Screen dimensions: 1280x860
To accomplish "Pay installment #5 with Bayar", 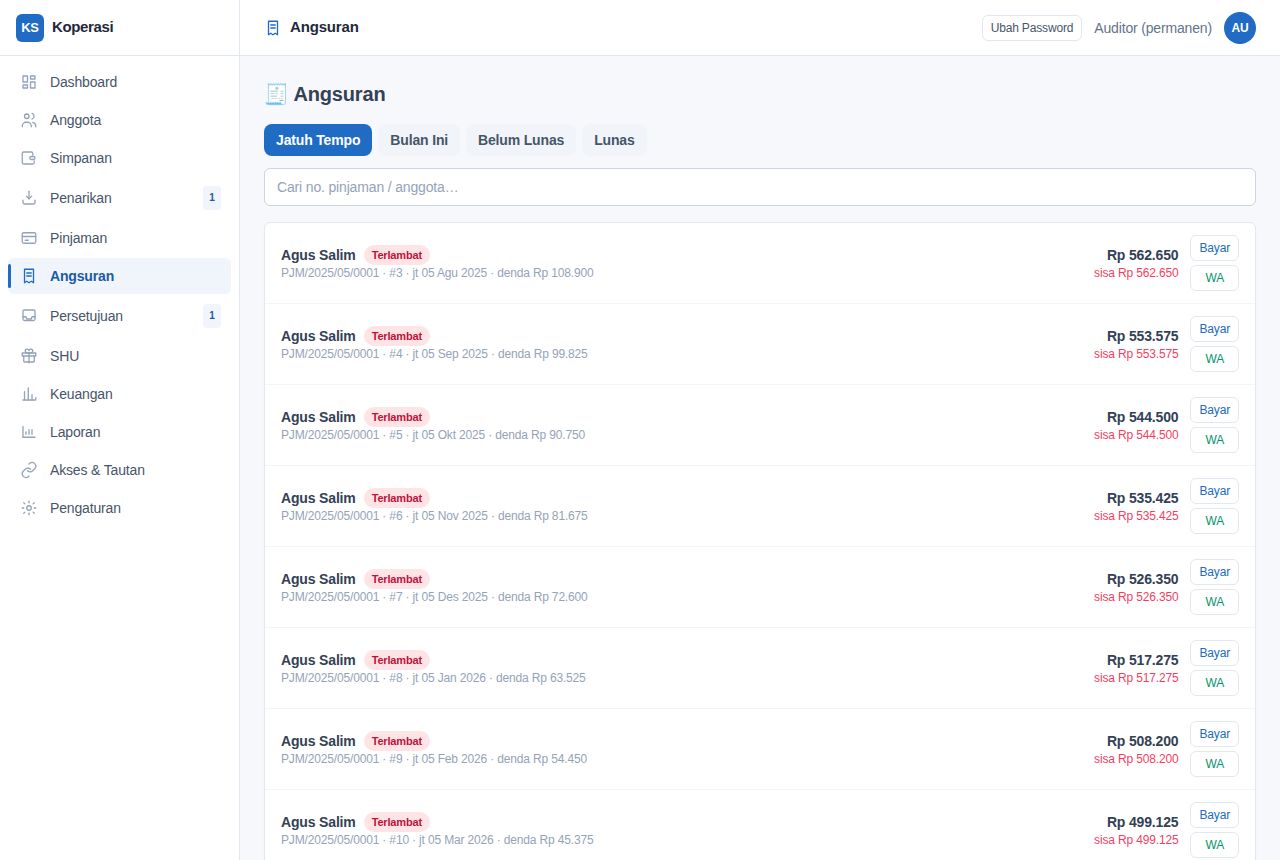I will pyautogui.click(x=1214, y=410).
